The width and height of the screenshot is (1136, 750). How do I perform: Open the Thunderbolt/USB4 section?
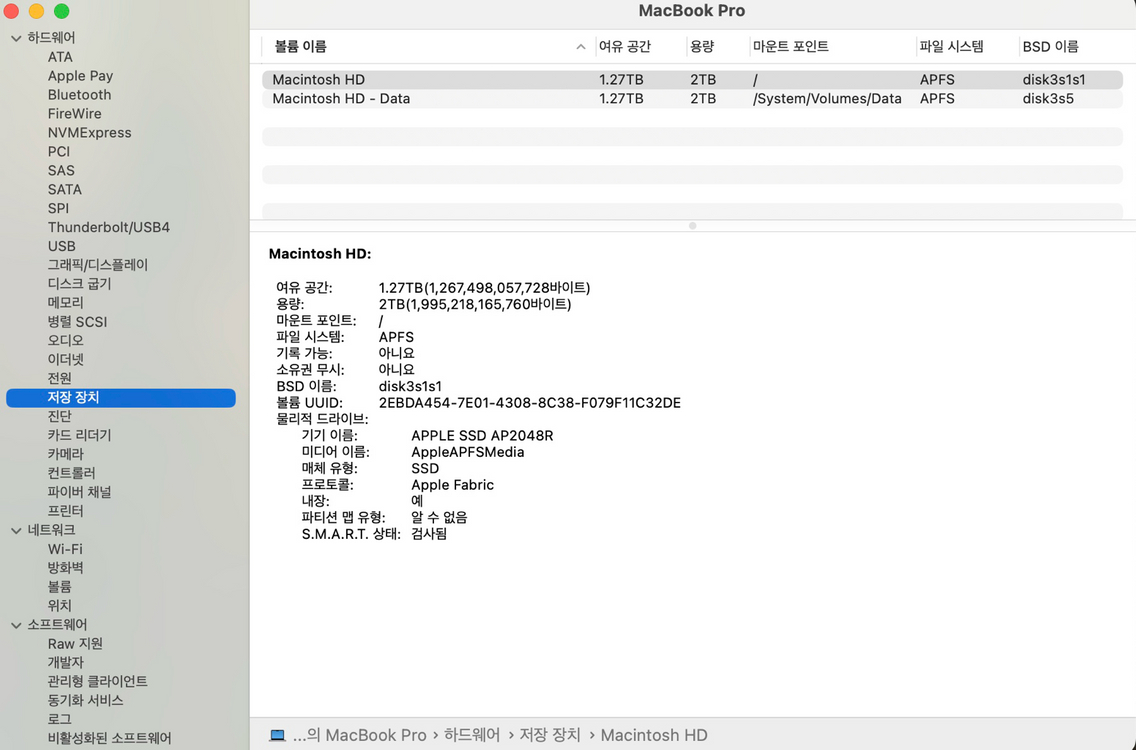tap(109, 227)
